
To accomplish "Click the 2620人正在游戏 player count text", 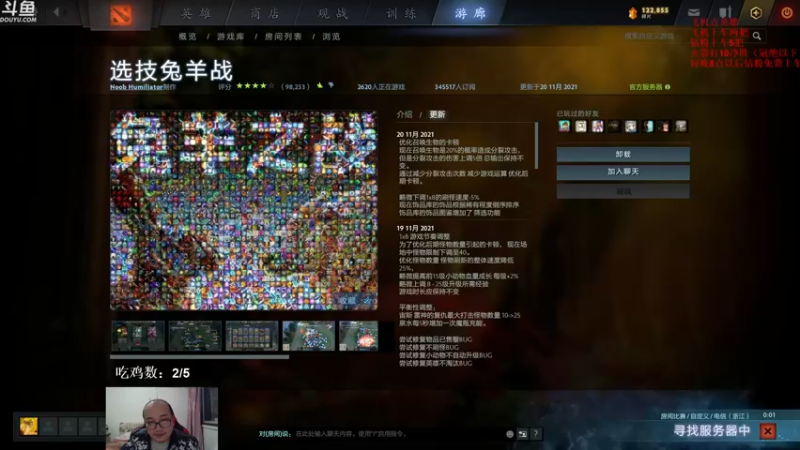I will click(381, 87).
